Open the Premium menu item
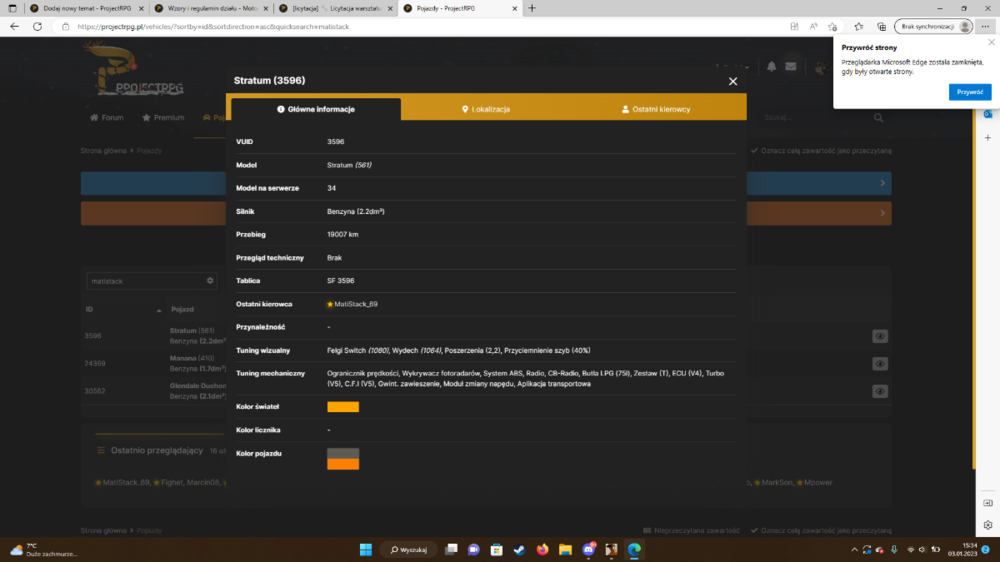The width and height of the screenshot is (1000, 562). point(163,117)
